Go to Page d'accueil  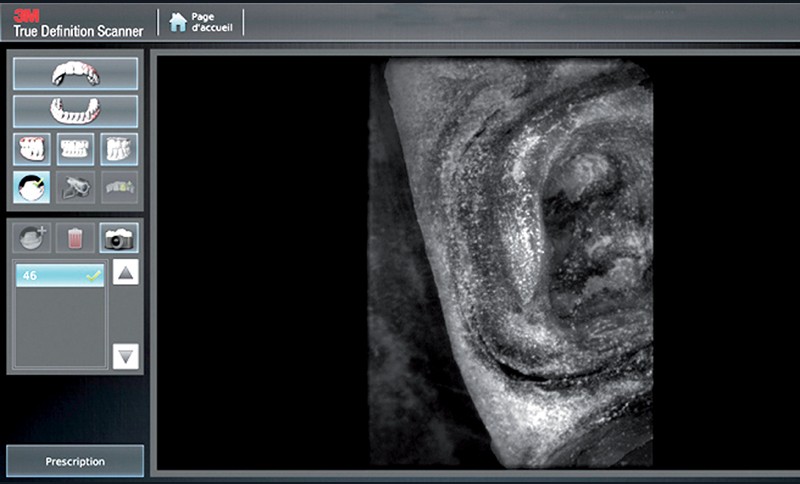click(210, 22)
